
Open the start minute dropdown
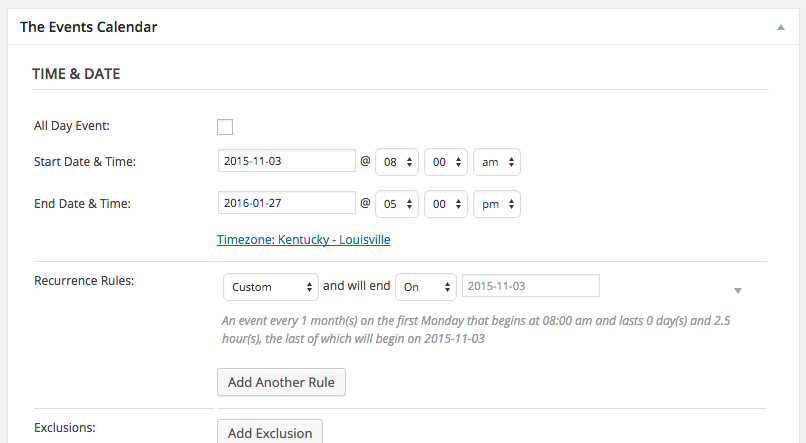coord(446,162)
